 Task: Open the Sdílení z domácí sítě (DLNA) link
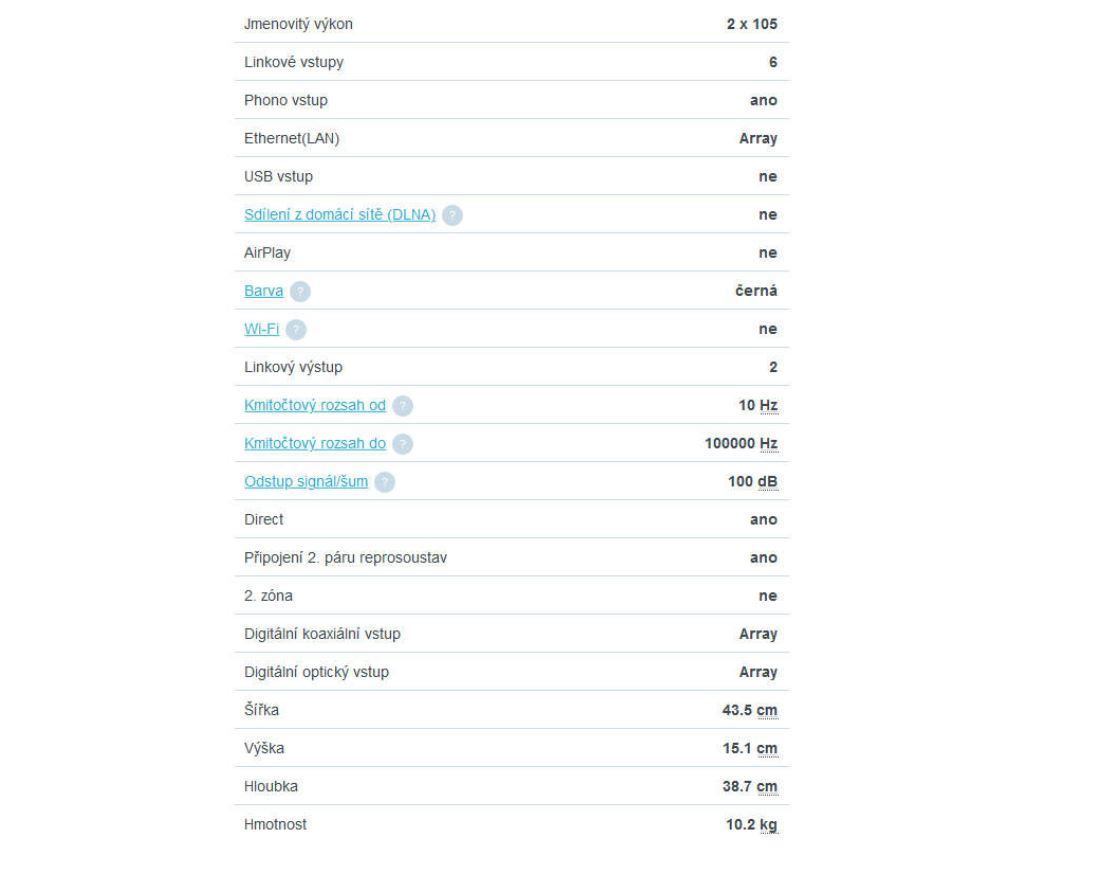[340, 215]
